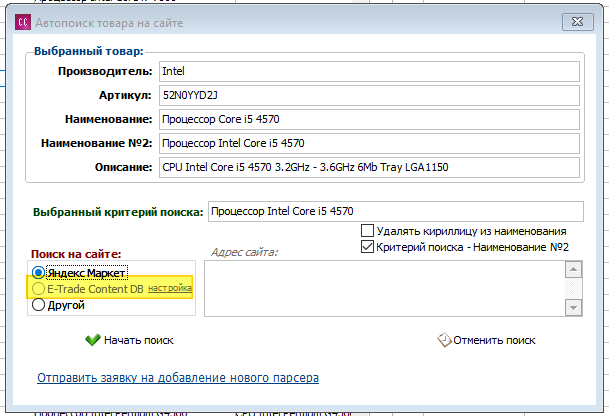Click the clock icon beside Отменить поиск
609x416 pixels.
pyautogui.click(x=444, y=340)
